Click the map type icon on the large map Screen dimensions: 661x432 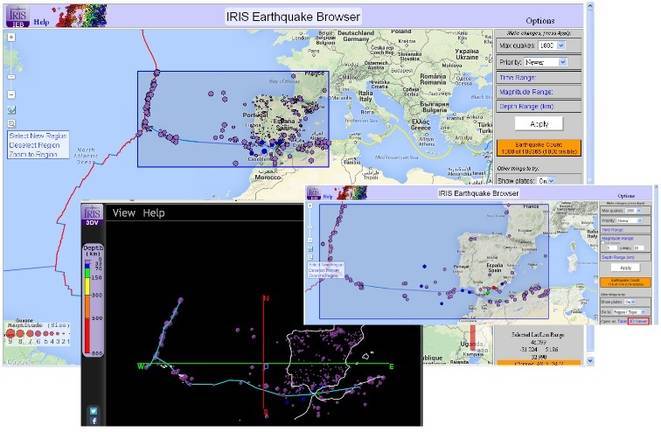click(x=12, y=110)
